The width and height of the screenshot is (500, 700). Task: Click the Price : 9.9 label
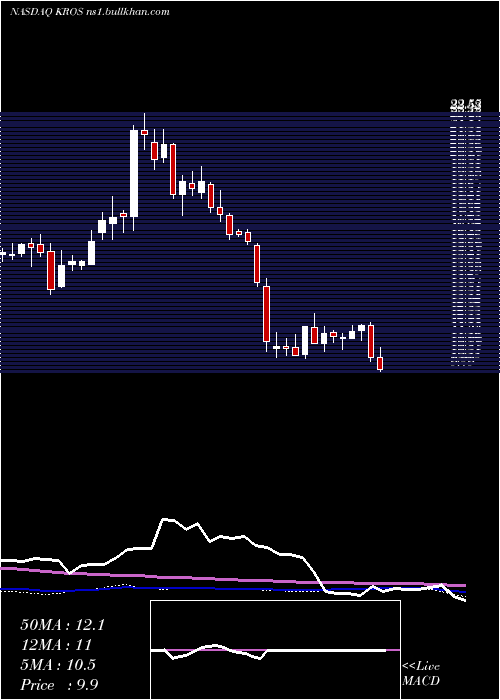point(59,685)
